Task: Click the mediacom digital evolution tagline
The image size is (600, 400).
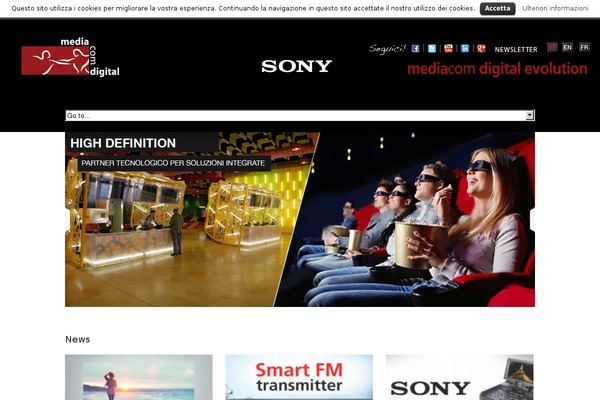Action: coord(497,69)
